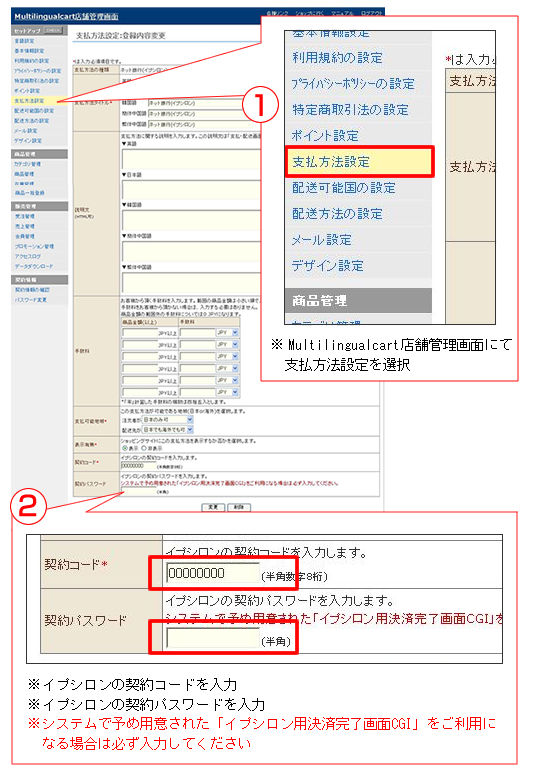Click the enlarged 契約コード field showing 00000000
This screenshot has width=540, height=770.
point(213,574)
